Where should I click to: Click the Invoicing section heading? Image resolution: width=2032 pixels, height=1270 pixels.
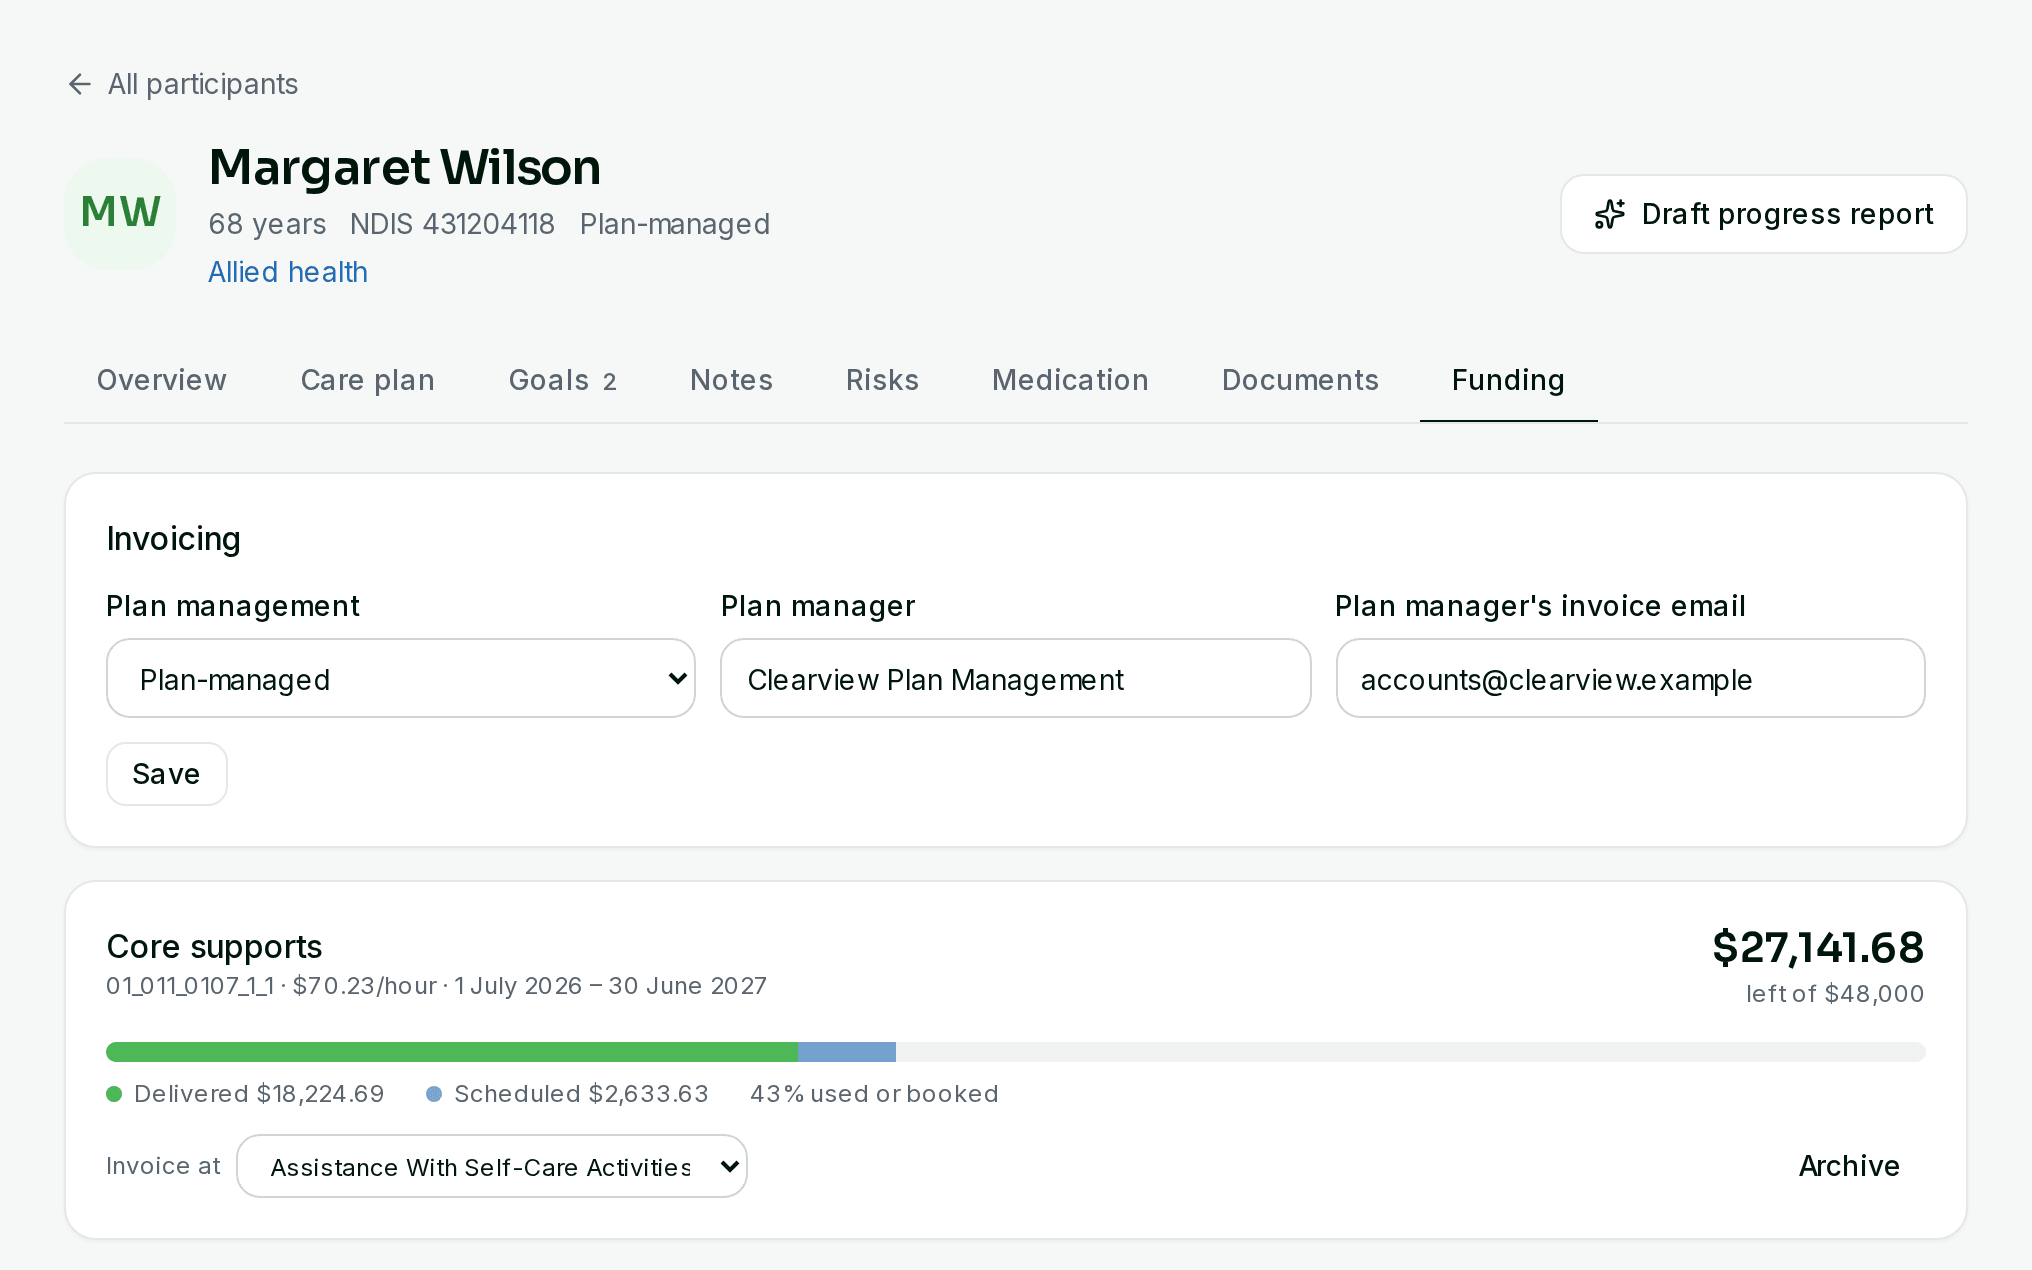pyautogui.click(x=173, y=539)
